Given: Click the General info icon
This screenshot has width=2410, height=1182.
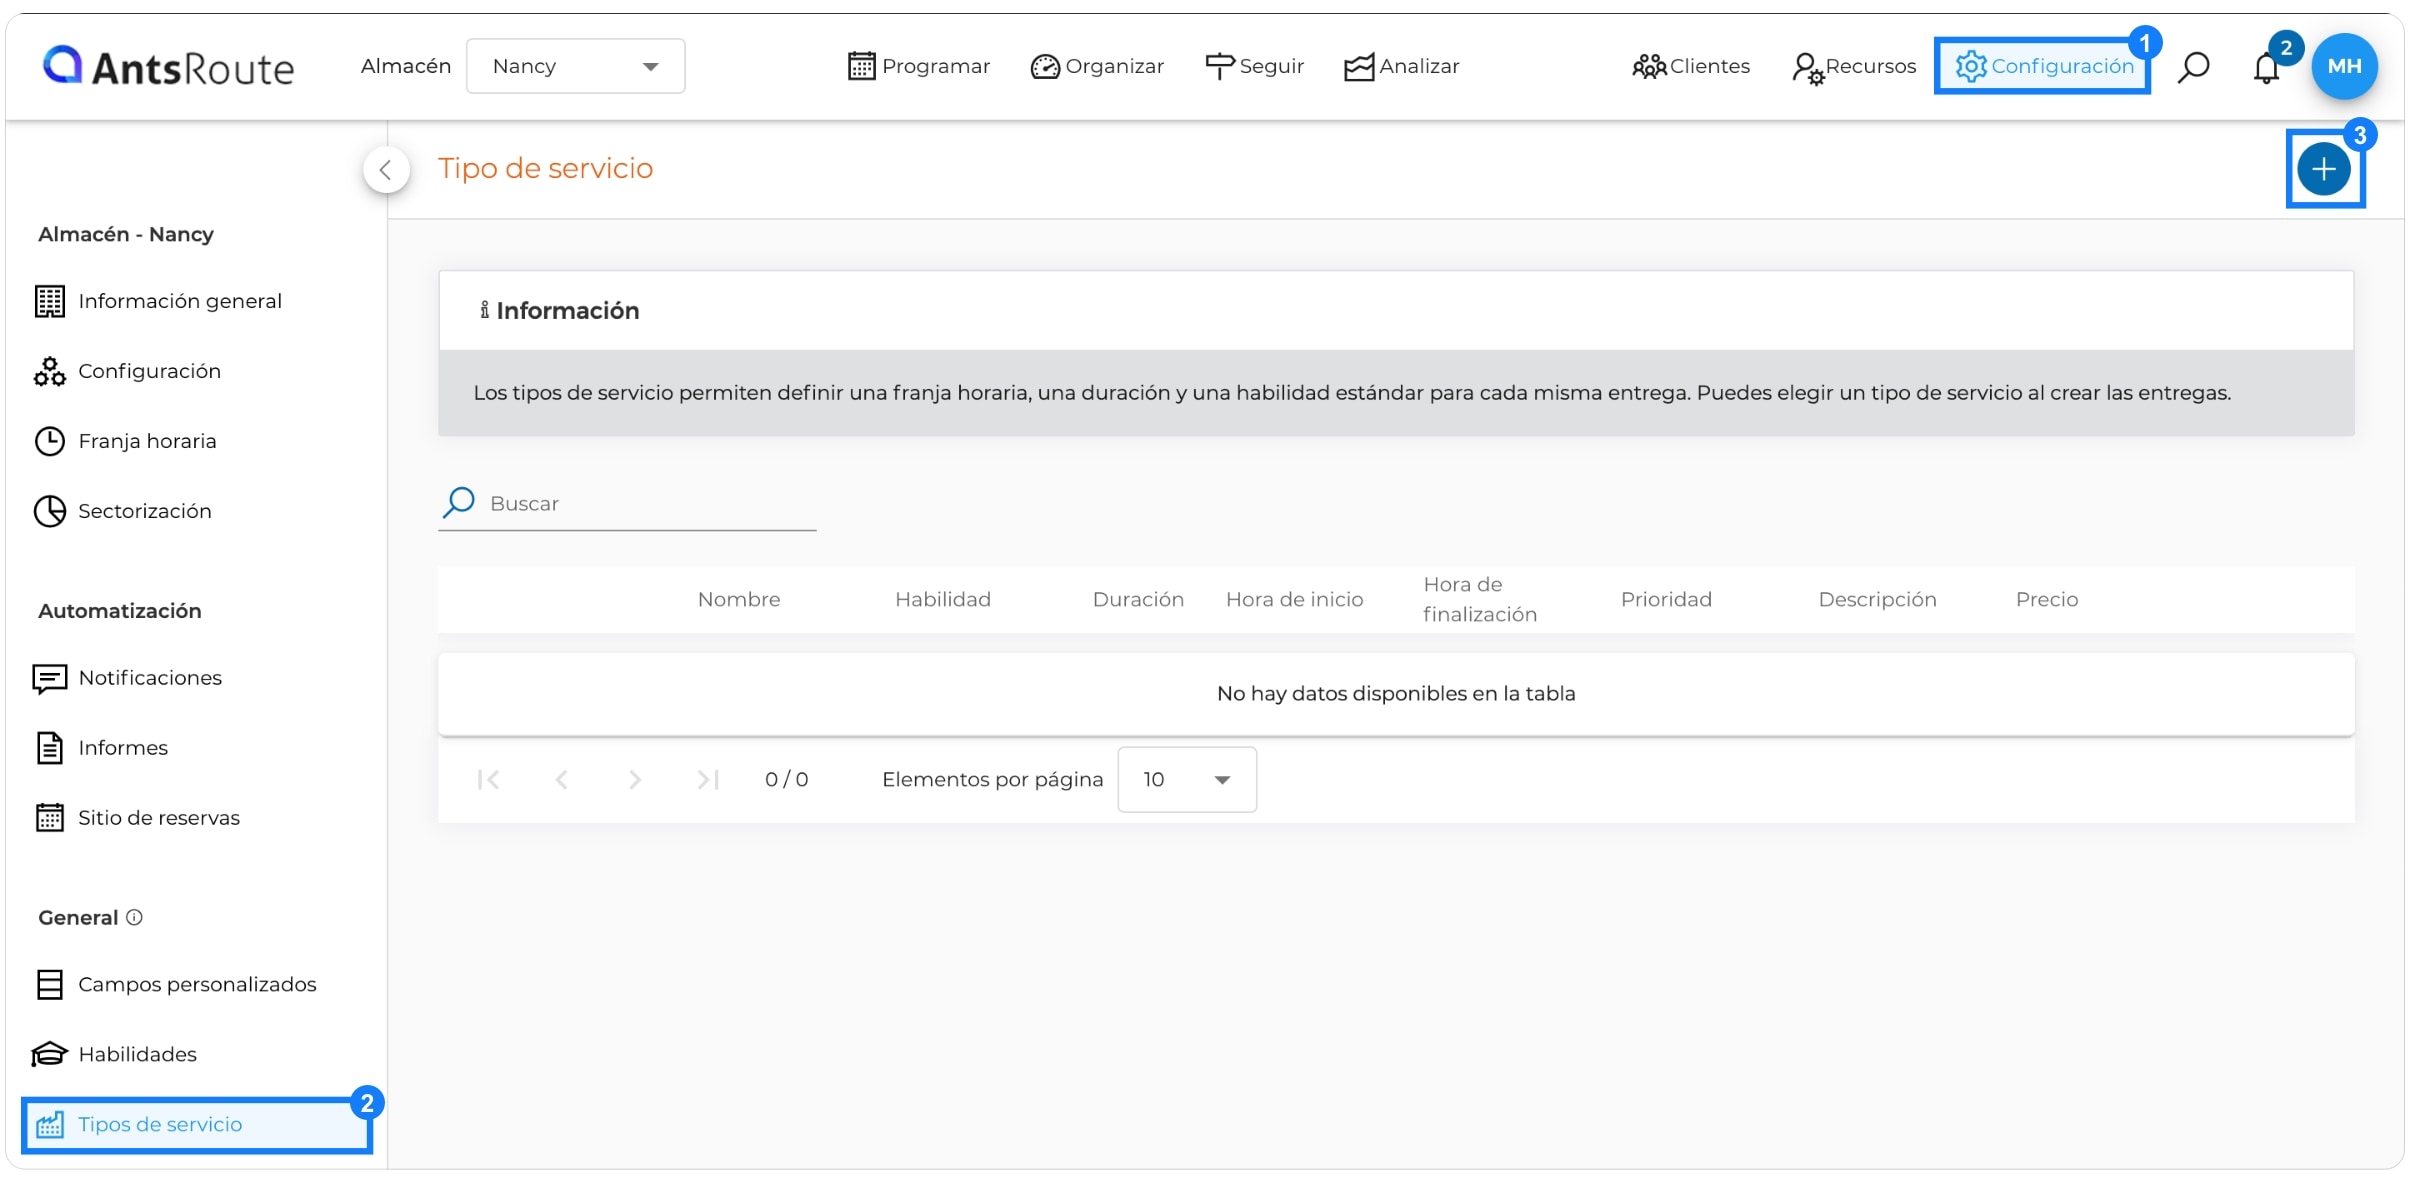Looking at the screenshot, I should pyautogui.click(x=134, y=917).
